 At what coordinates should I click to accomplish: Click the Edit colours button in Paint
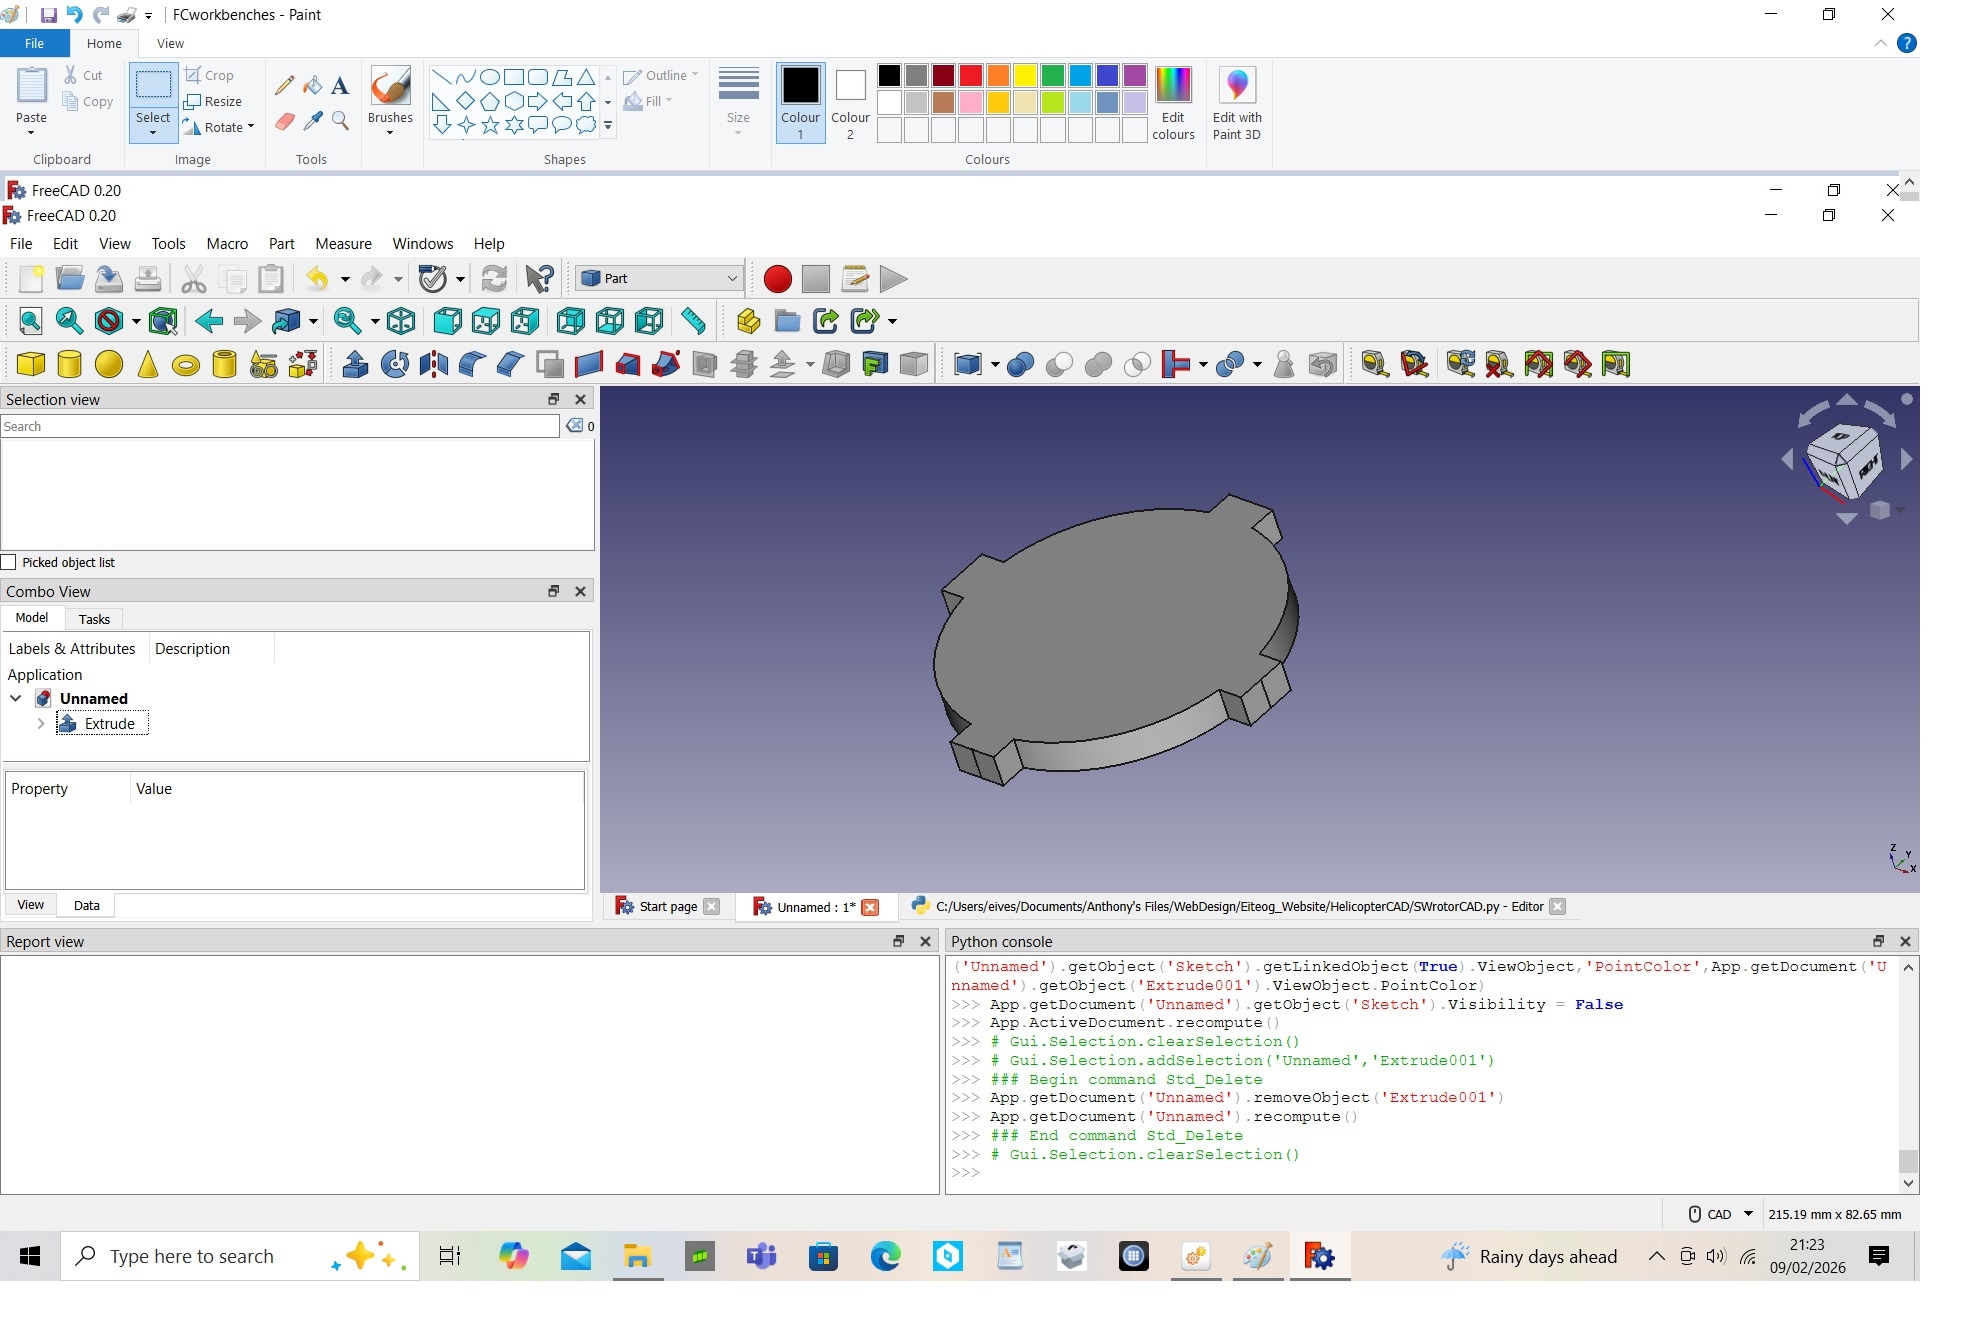[1173, 103]
